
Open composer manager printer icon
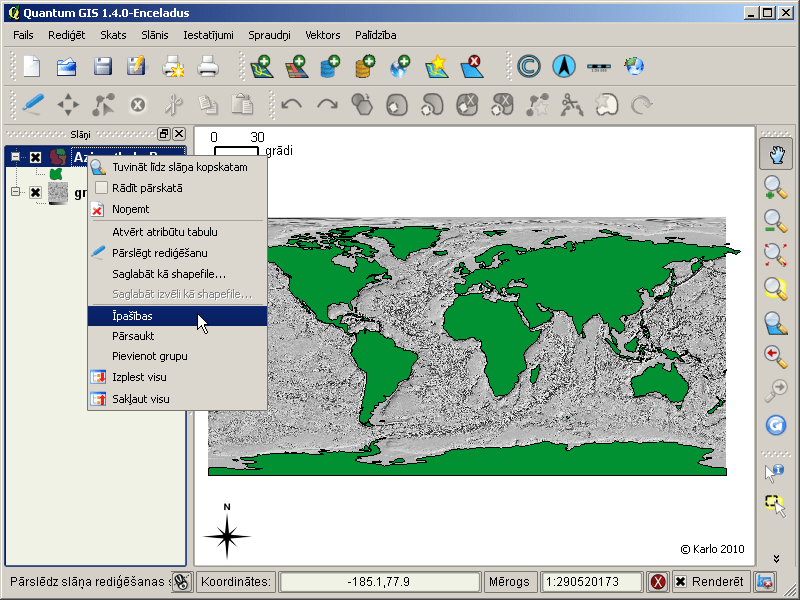(x=208, y=66)
